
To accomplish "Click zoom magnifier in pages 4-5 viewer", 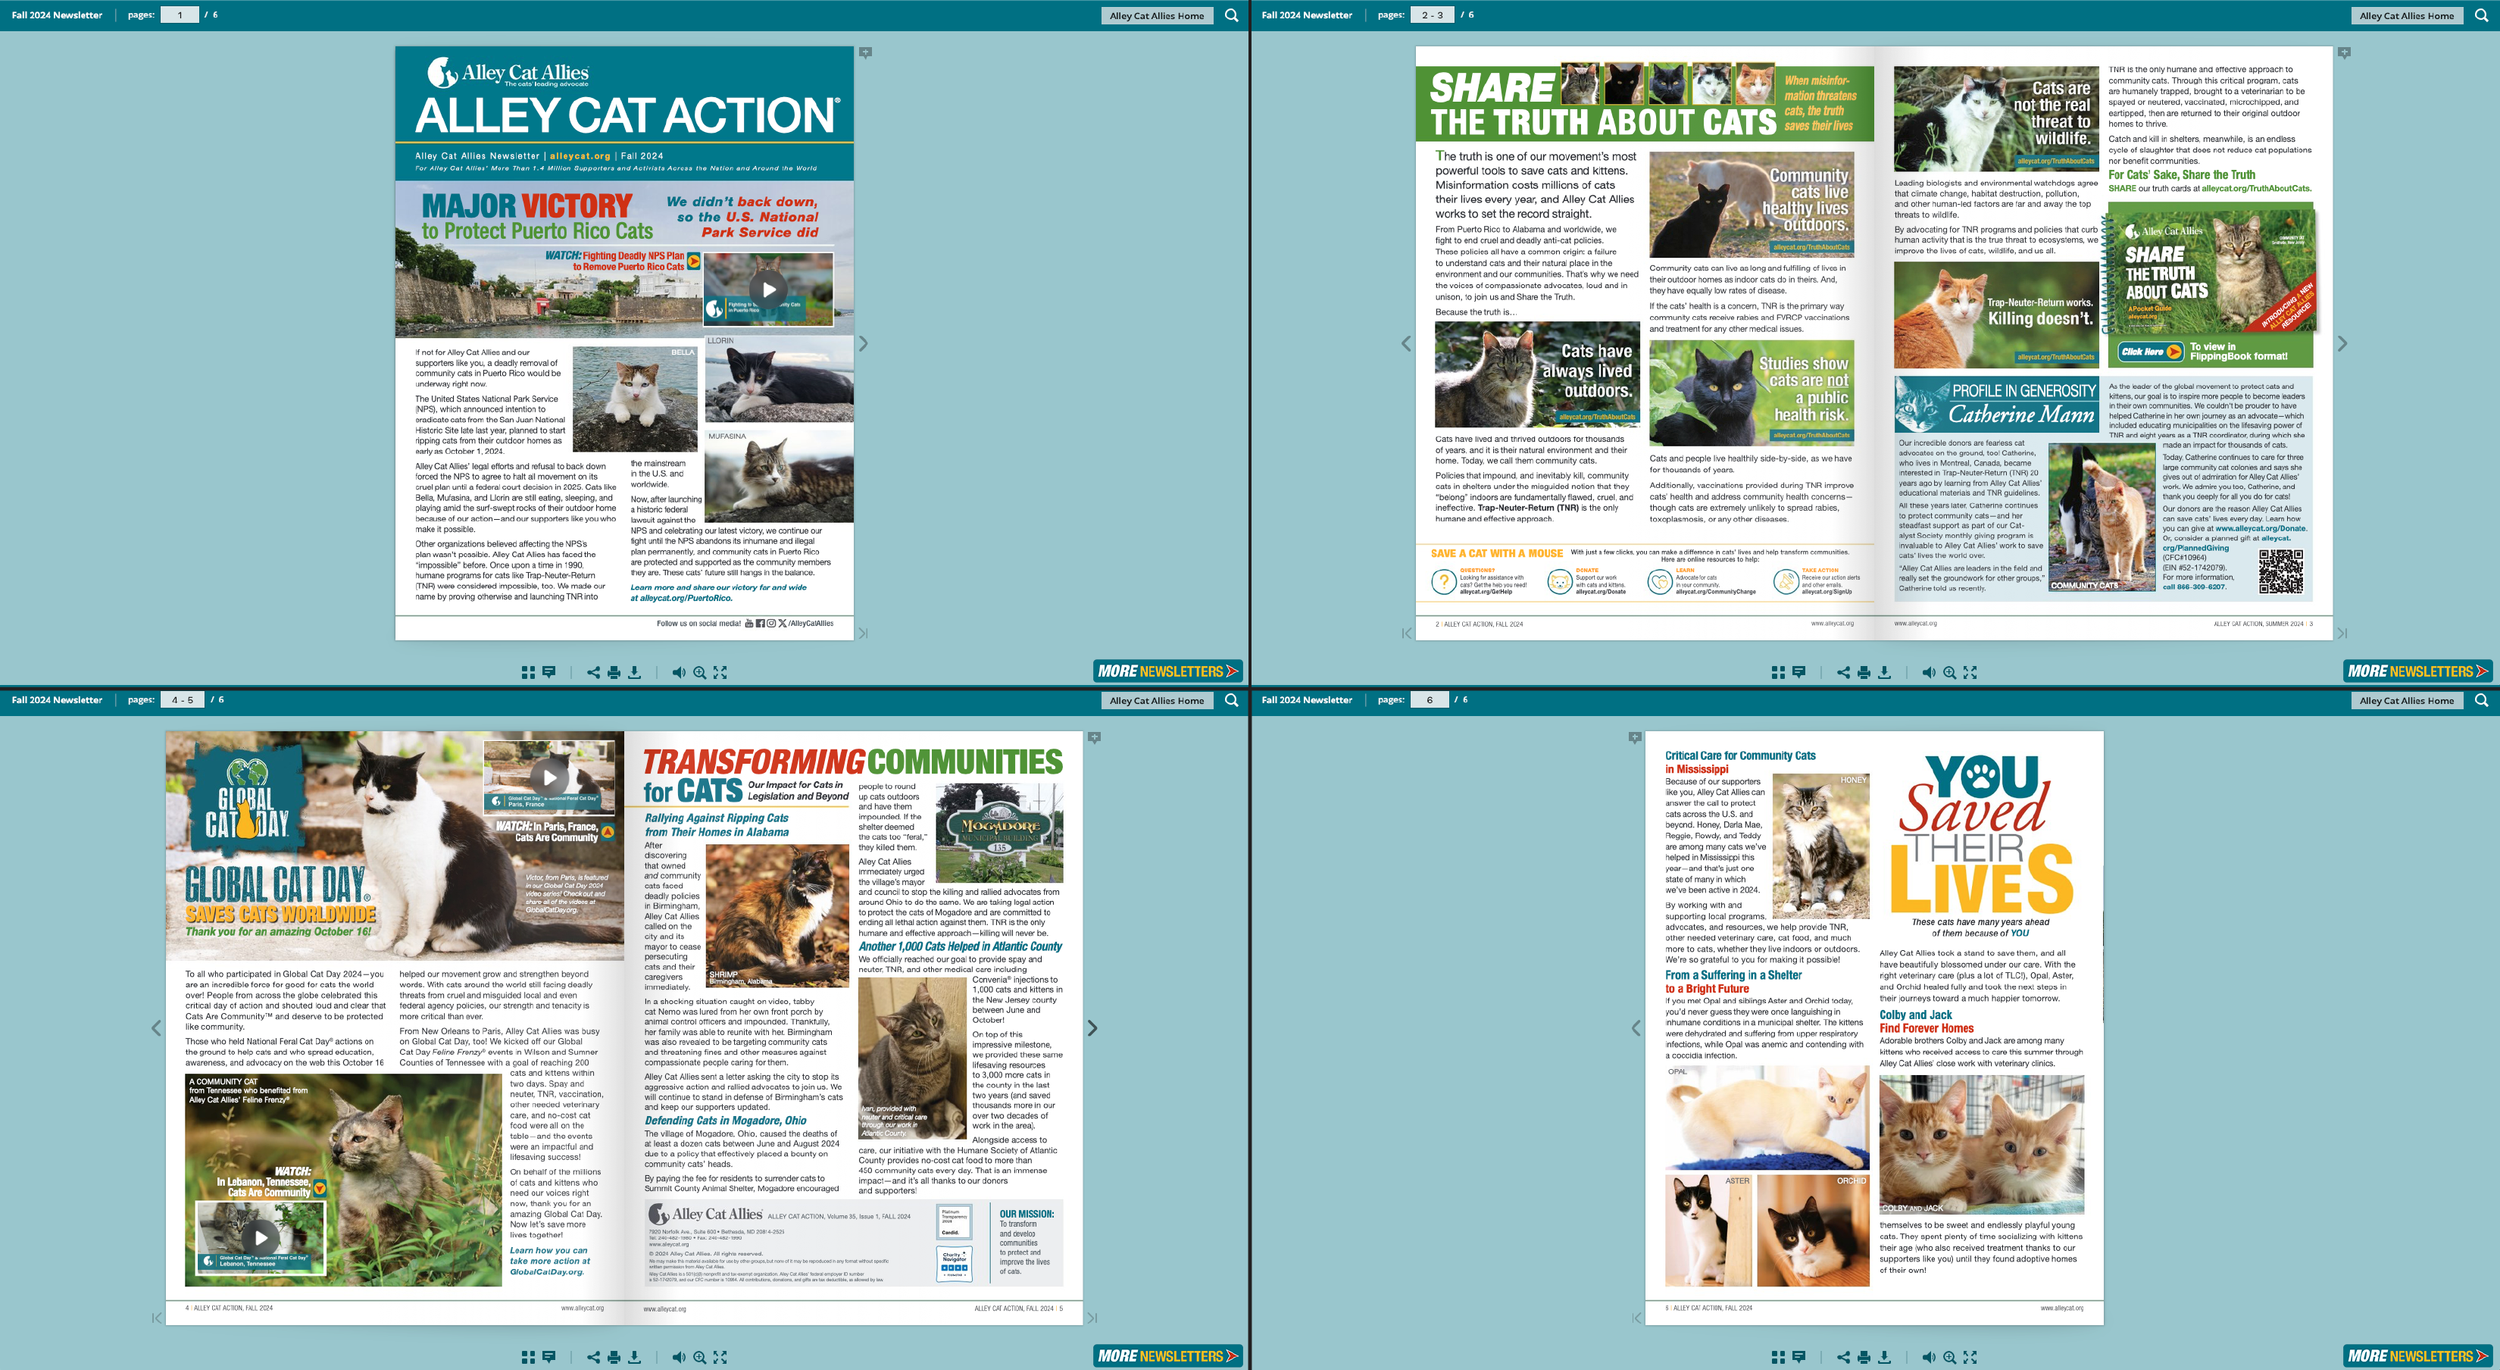I will click(699, 1357).
